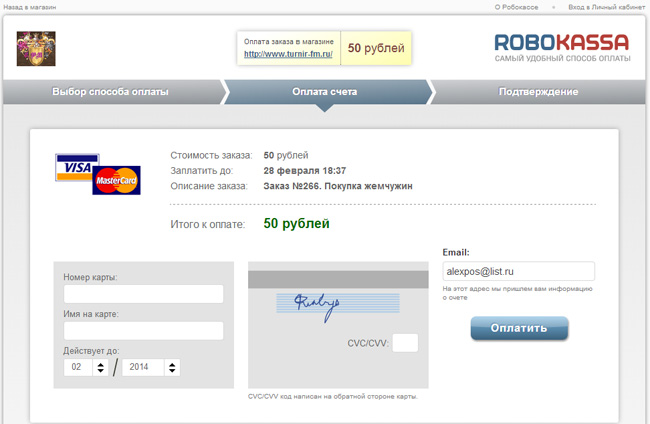650x424 pixels.
Task: Open the О Робокассе link
Action: tap(516, 7)
